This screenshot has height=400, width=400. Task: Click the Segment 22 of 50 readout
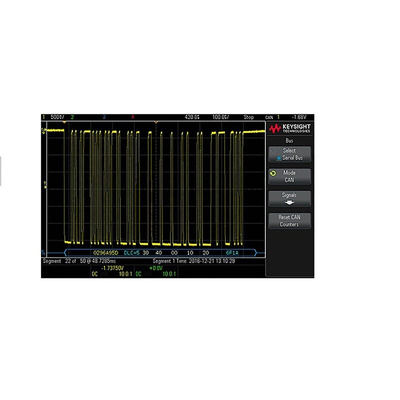79,261
